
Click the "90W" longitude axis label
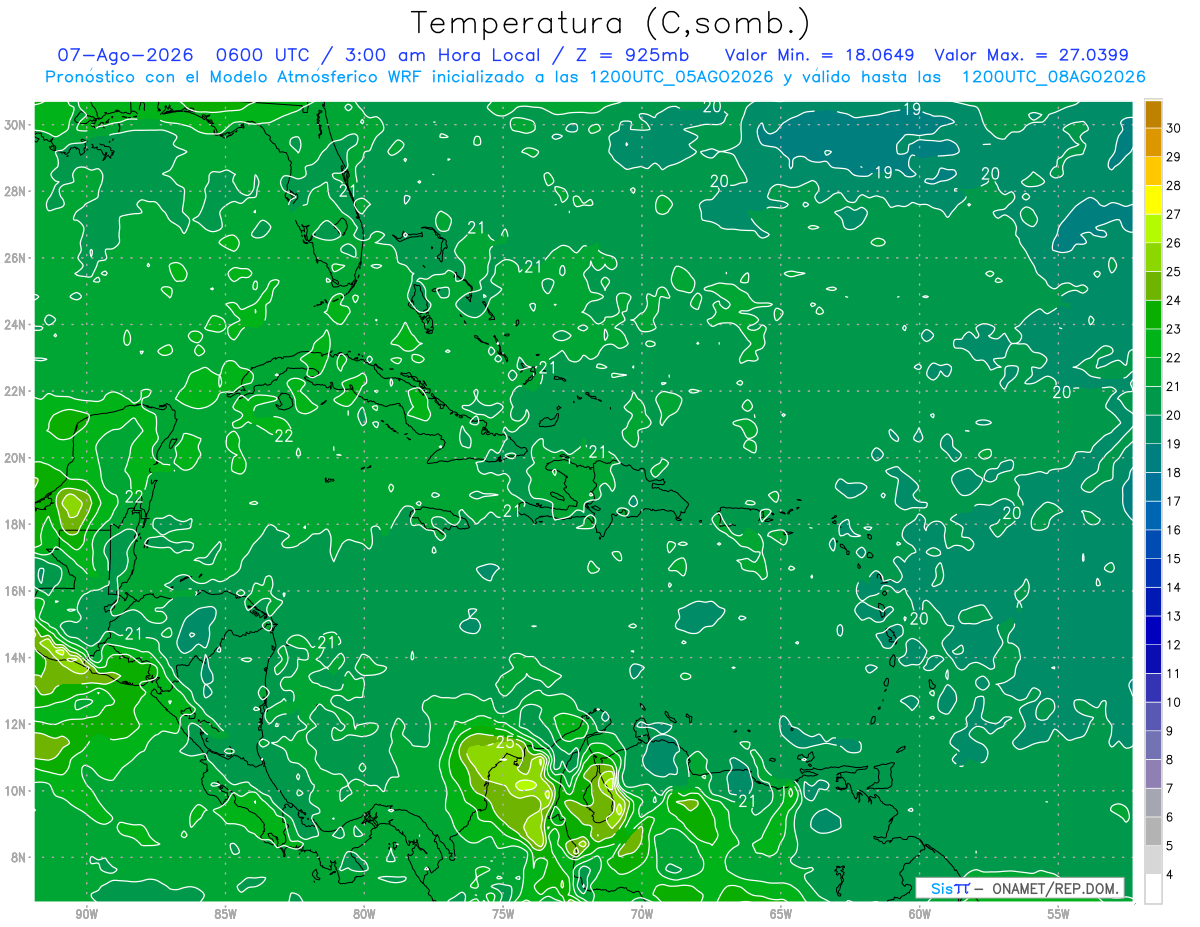tap(87, 914)
